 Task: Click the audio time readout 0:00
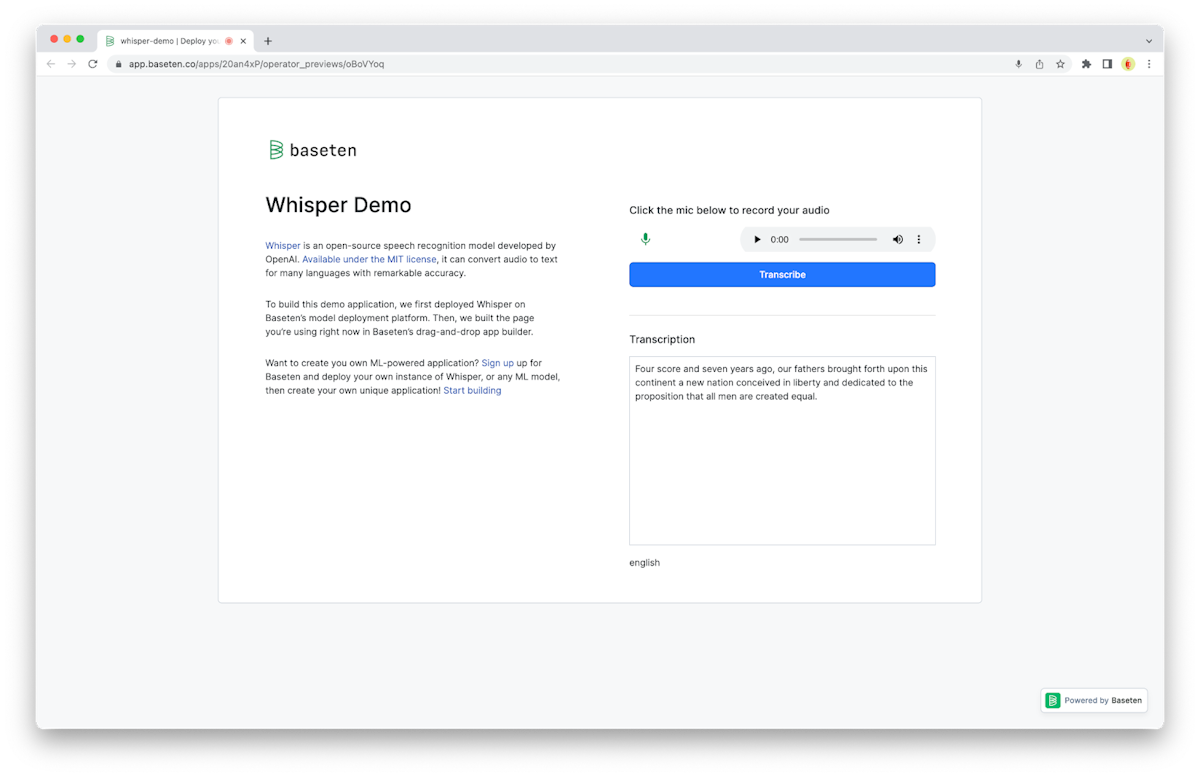click(780, 240)
